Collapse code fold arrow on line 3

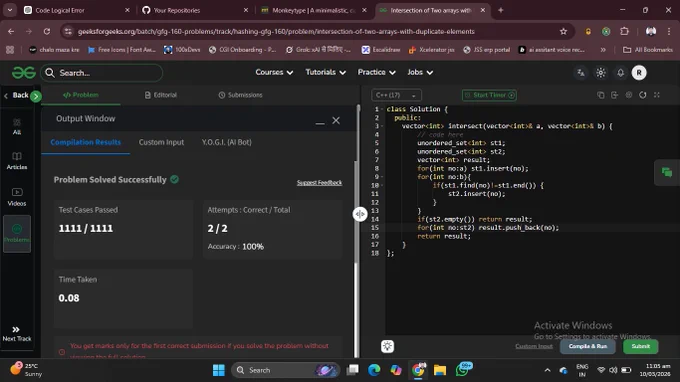point(382,126)
